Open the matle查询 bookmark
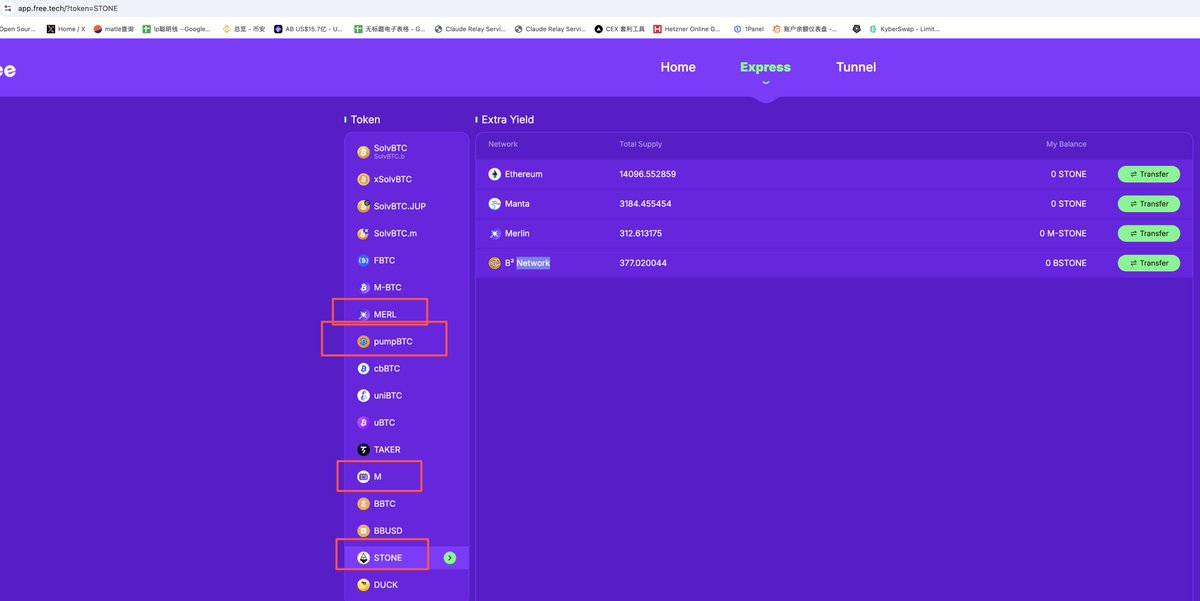The image size is (1200, 601). tap(113, 29)
